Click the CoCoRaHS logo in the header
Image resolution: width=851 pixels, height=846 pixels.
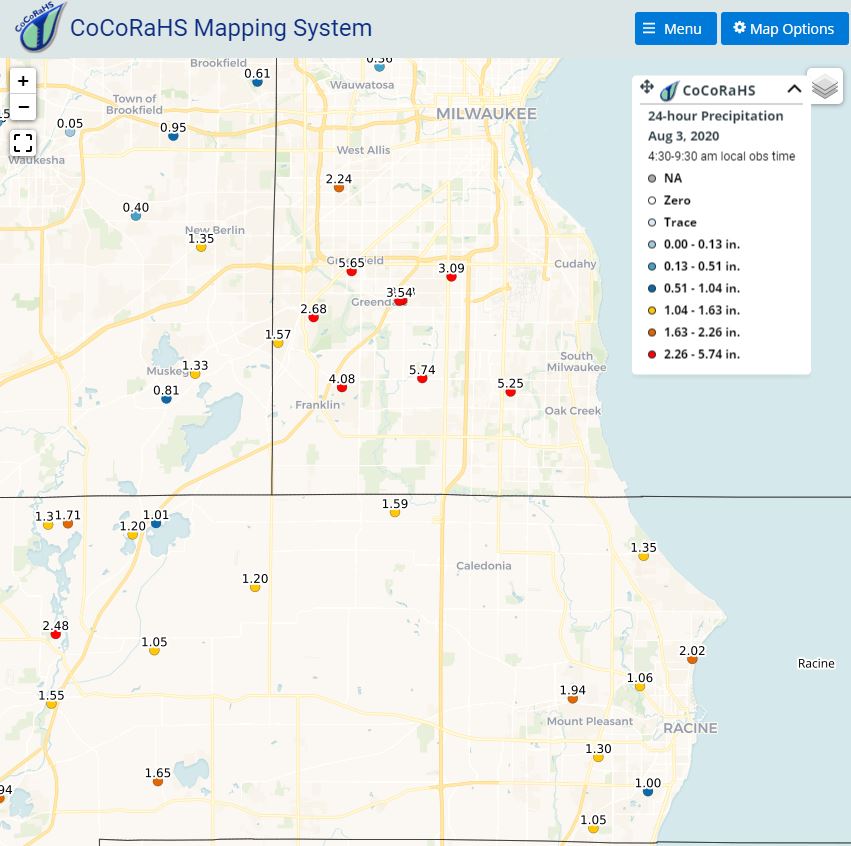pyautogui.click(x=40, y=26)
